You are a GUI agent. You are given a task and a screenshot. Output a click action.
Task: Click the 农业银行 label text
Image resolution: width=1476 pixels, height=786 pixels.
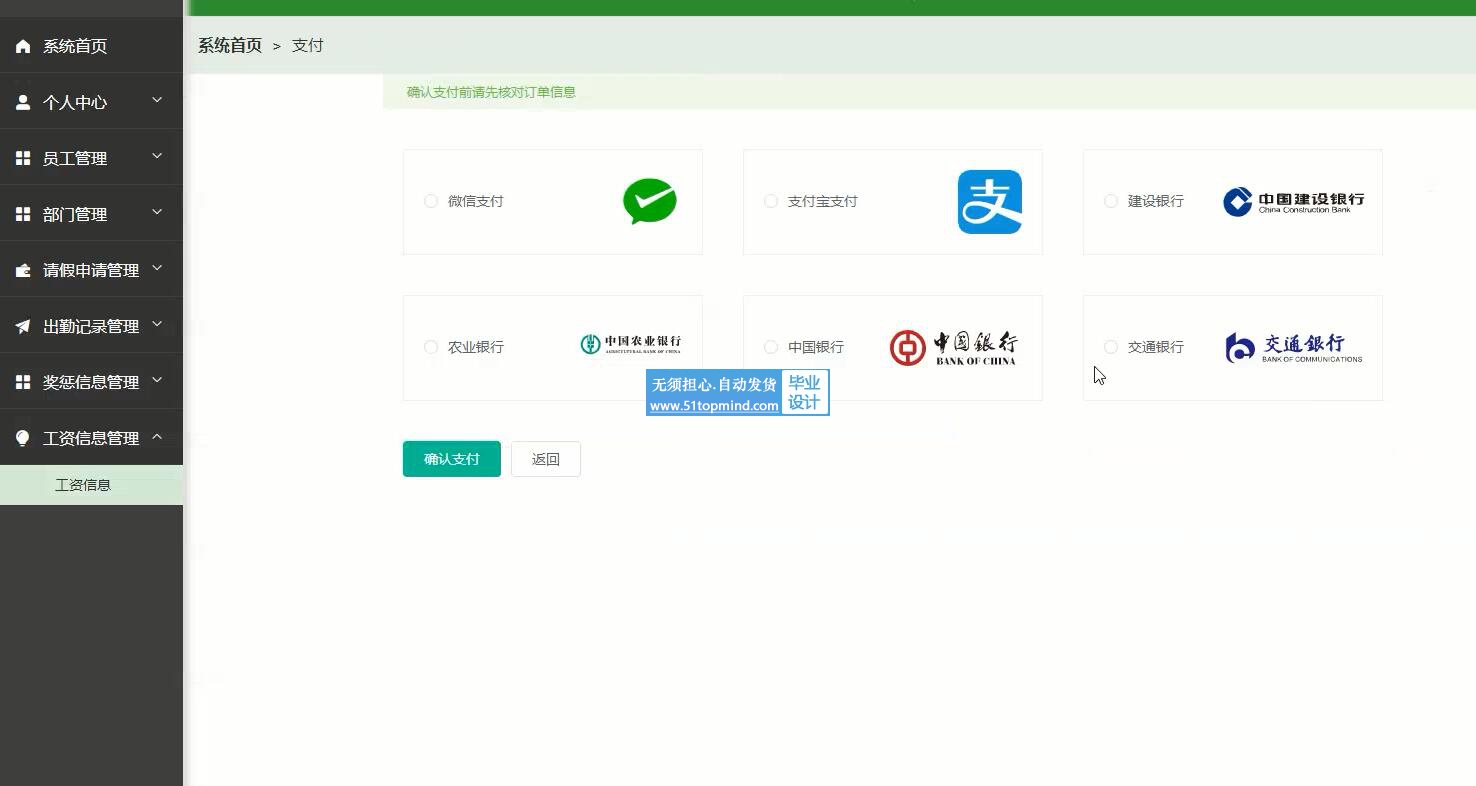476,347
